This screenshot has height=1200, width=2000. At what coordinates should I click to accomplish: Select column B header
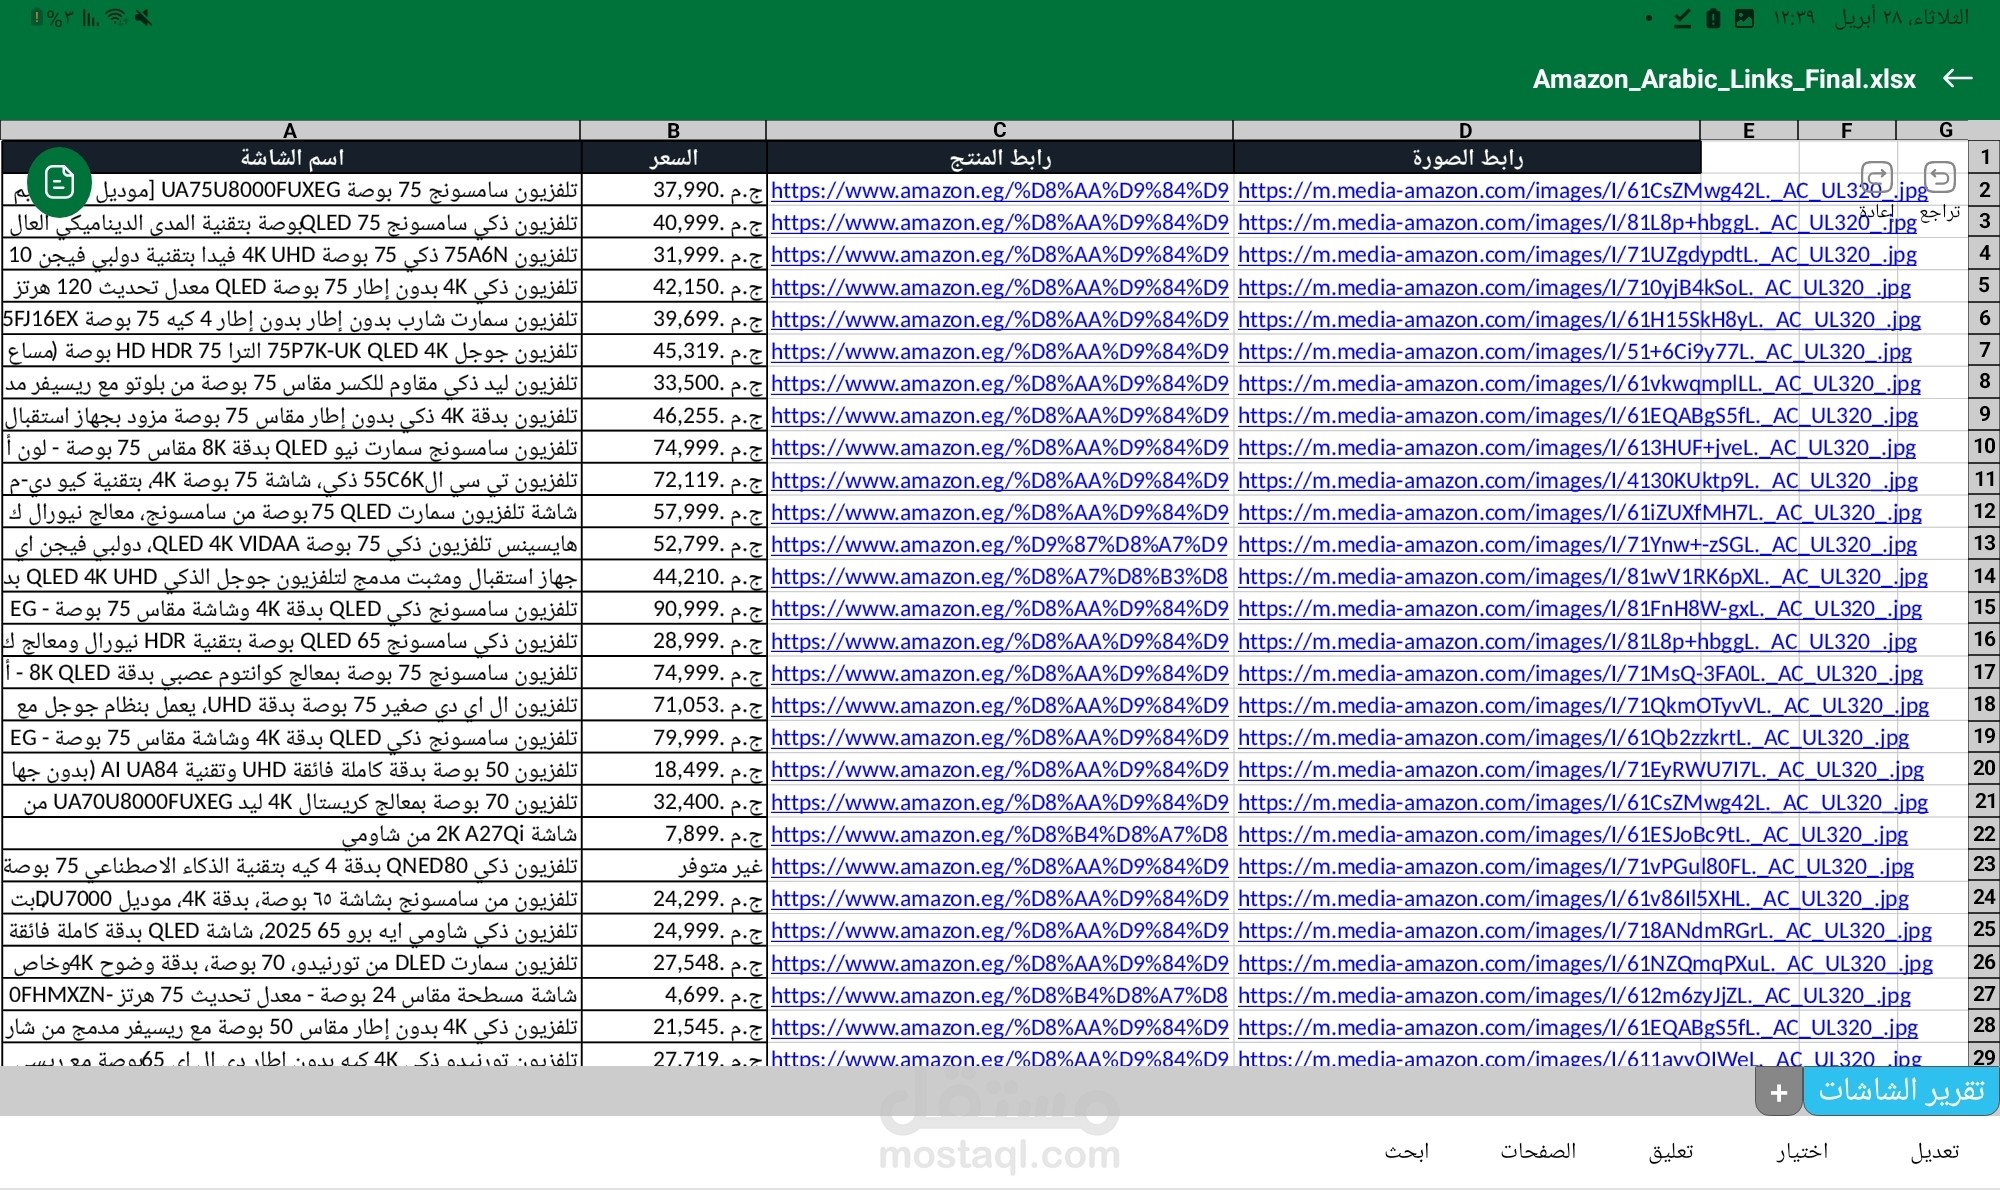pos(673,130)
